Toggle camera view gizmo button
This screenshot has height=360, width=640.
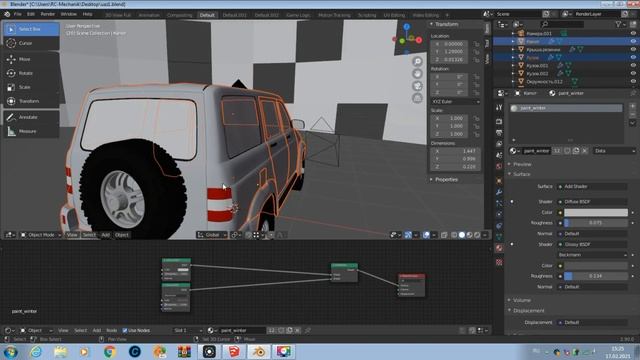(x=417, y=86)
